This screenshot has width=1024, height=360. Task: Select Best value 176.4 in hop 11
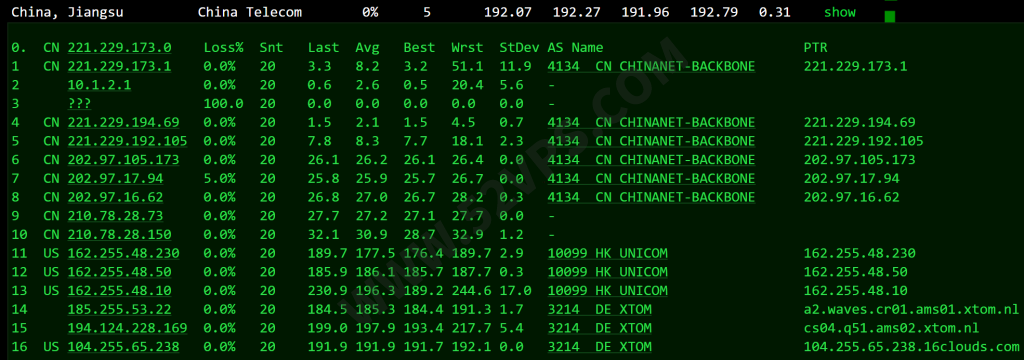click(x=423, y=254)
